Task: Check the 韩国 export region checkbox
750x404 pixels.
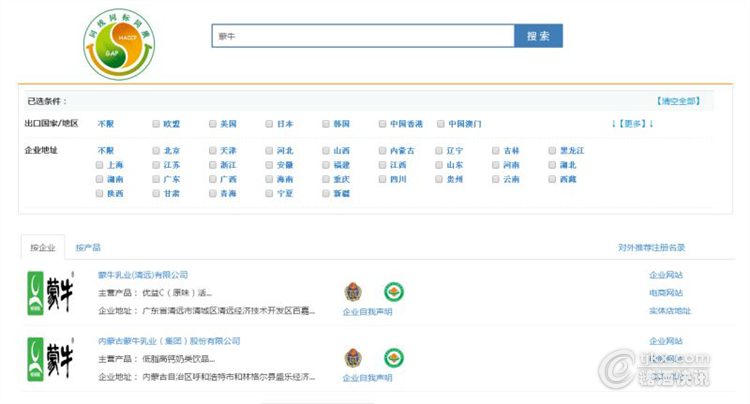Action: tap(326, 124)
